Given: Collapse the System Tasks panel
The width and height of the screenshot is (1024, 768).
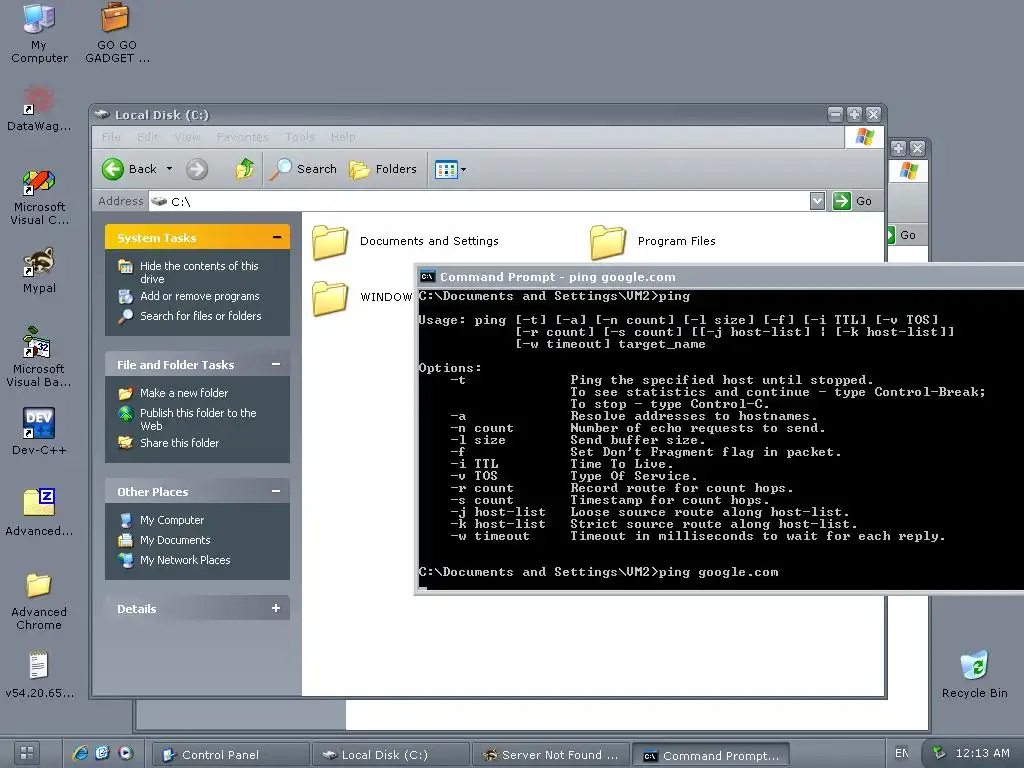Looking at the screenshot, I should point(277,237).
